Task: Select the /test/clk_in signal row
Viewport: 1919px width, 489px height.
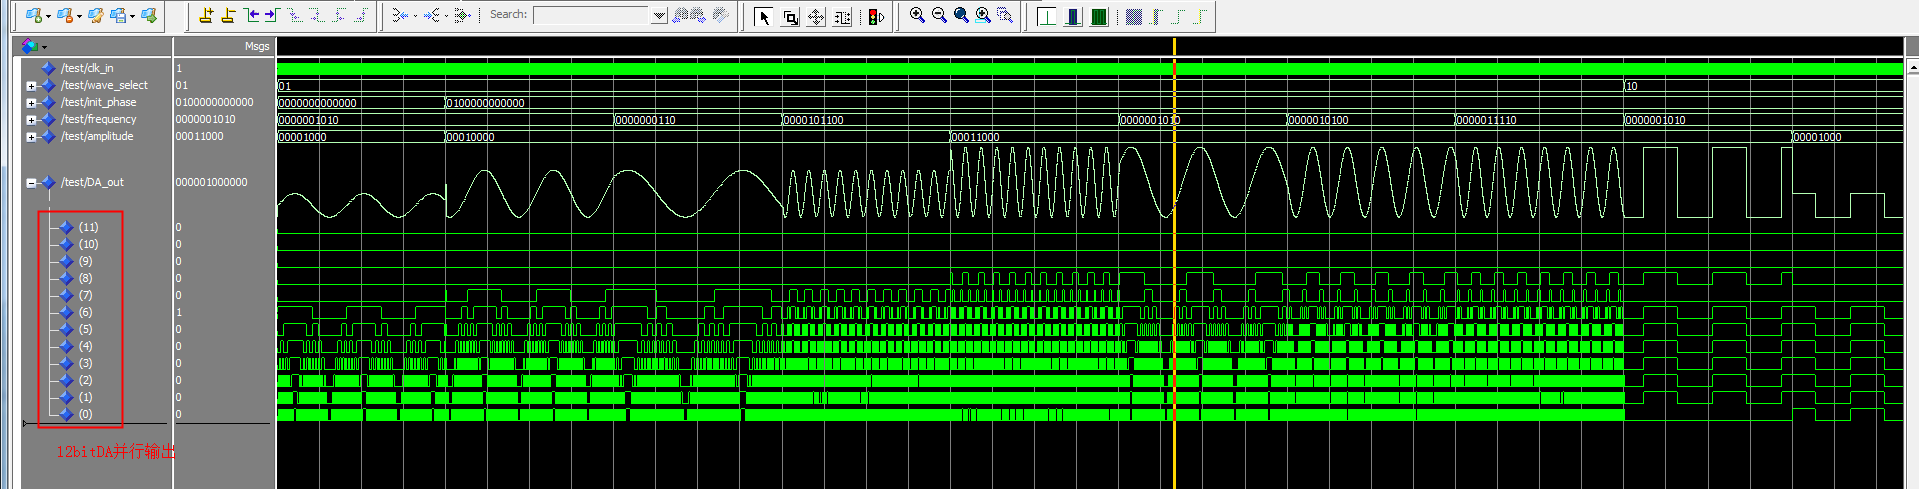Action: click(x=87, y=68)
